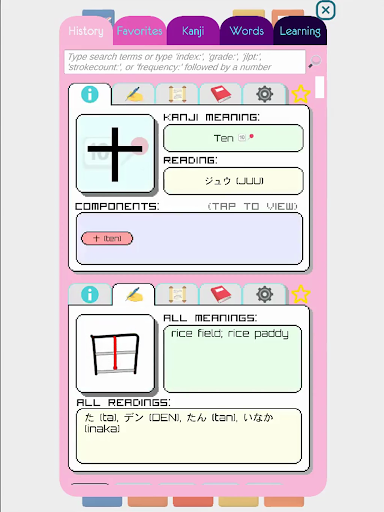The width and height of the screenshot is (384, 512).
Task: View the ten component chip
Action: (x=107, y=238)
